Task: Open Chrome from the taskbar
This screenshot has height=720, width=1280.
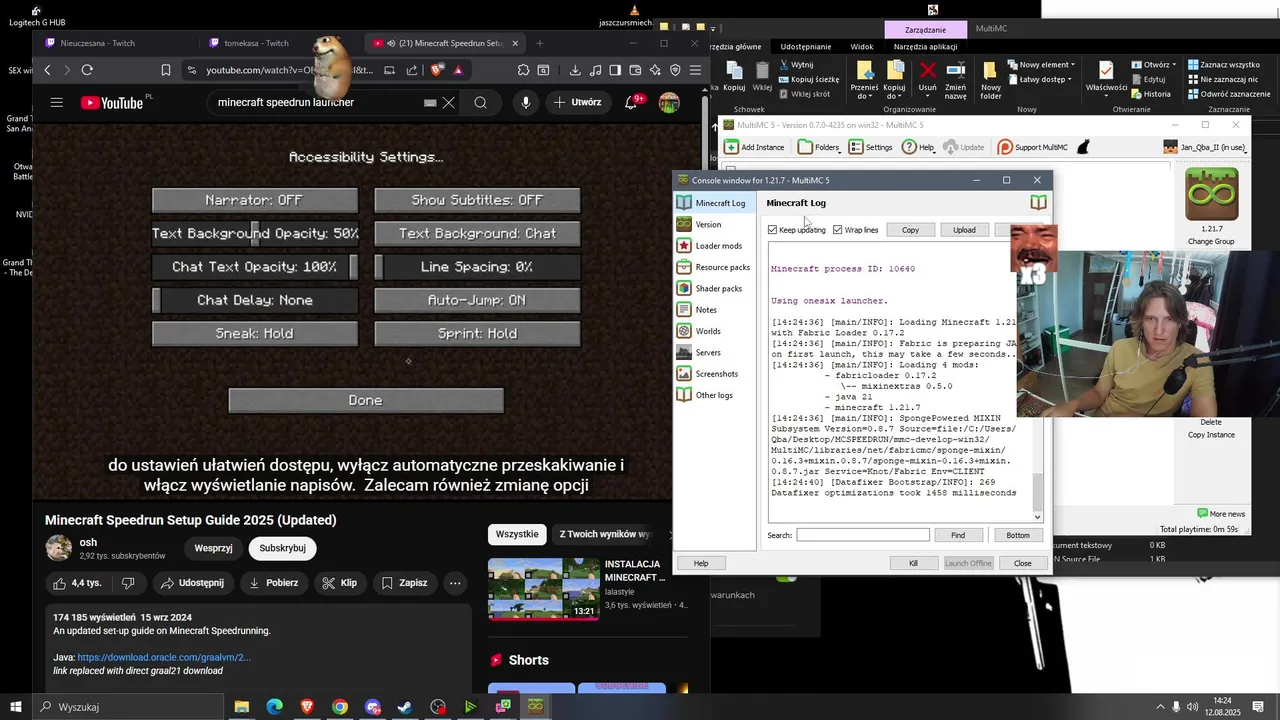Action: click(340, 707)
